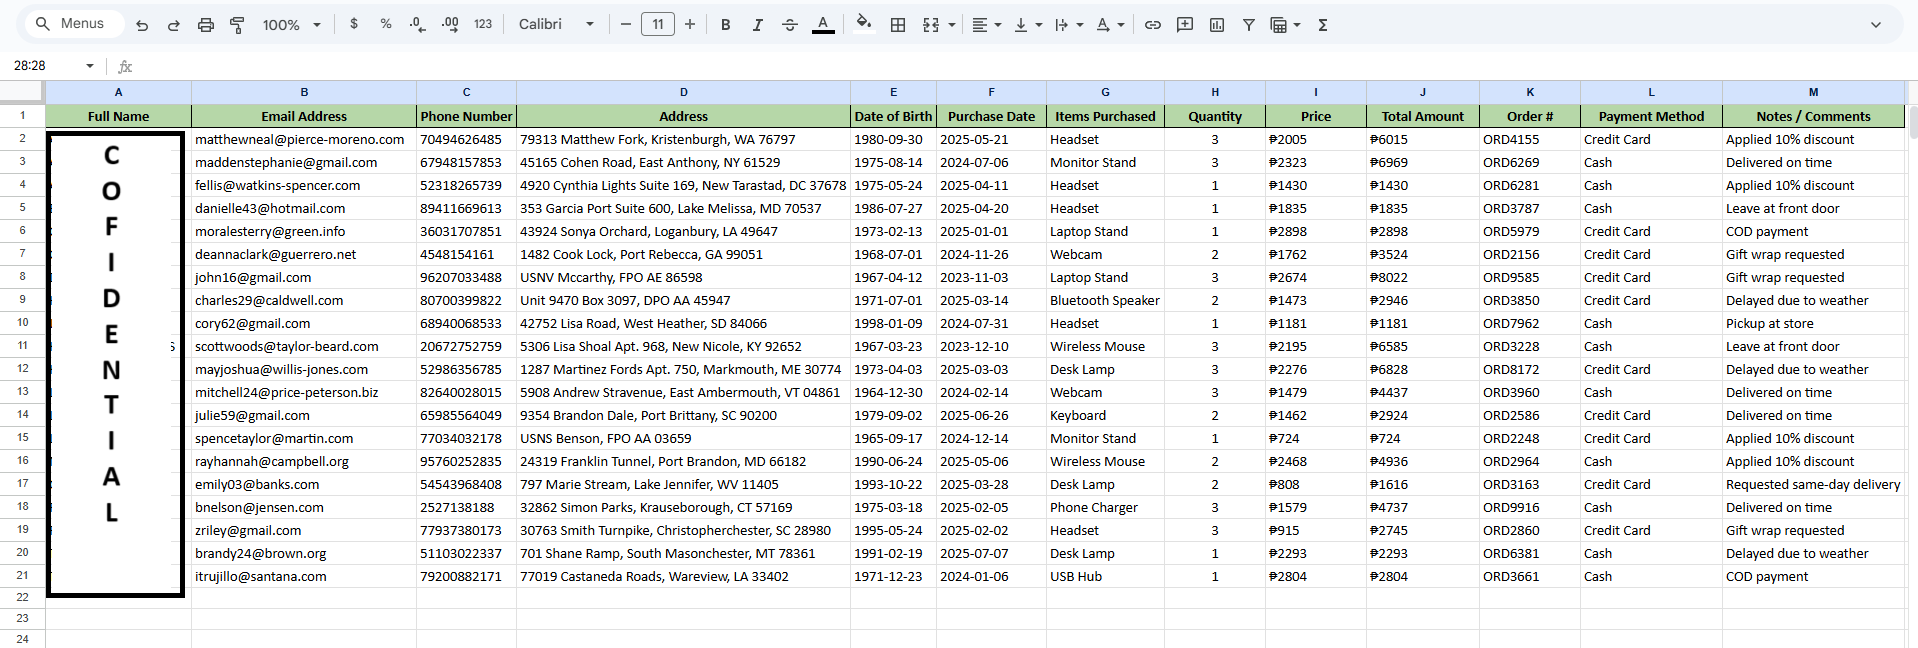The height and width of the screenshot is (648, 1918).
Task: Select column B header
Action: coord(304,92)
